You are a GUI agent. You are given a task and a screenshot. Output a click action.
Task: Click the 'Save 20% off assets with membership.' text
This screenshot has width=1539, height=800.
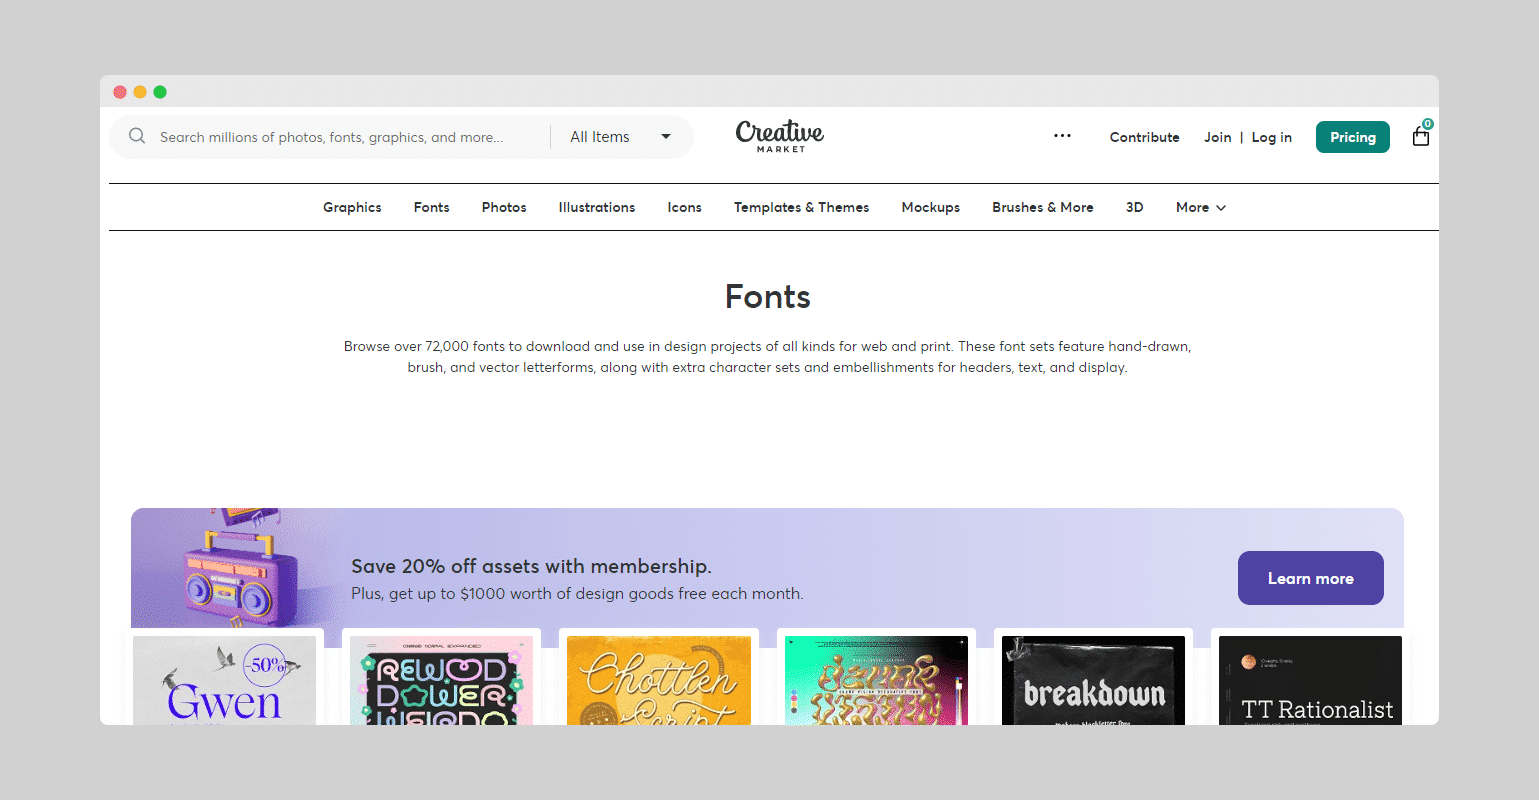[x=531, y=566]
